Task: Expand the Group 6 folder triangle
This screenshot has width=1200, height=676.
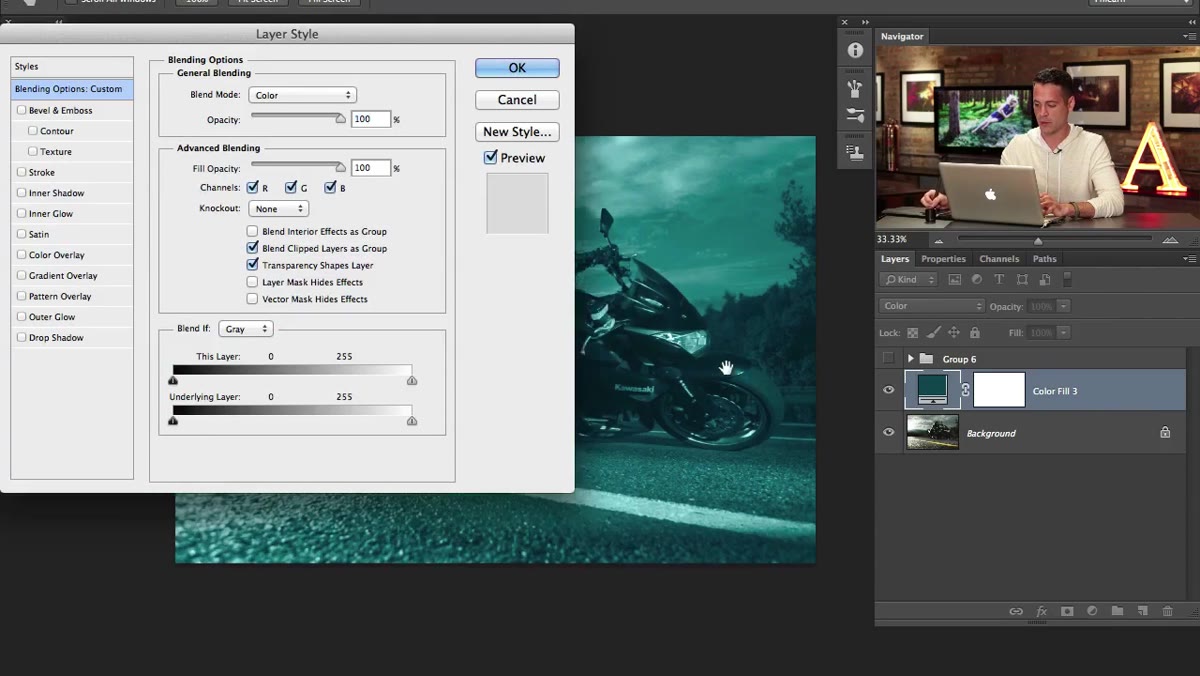Action: tap(910, 358)
